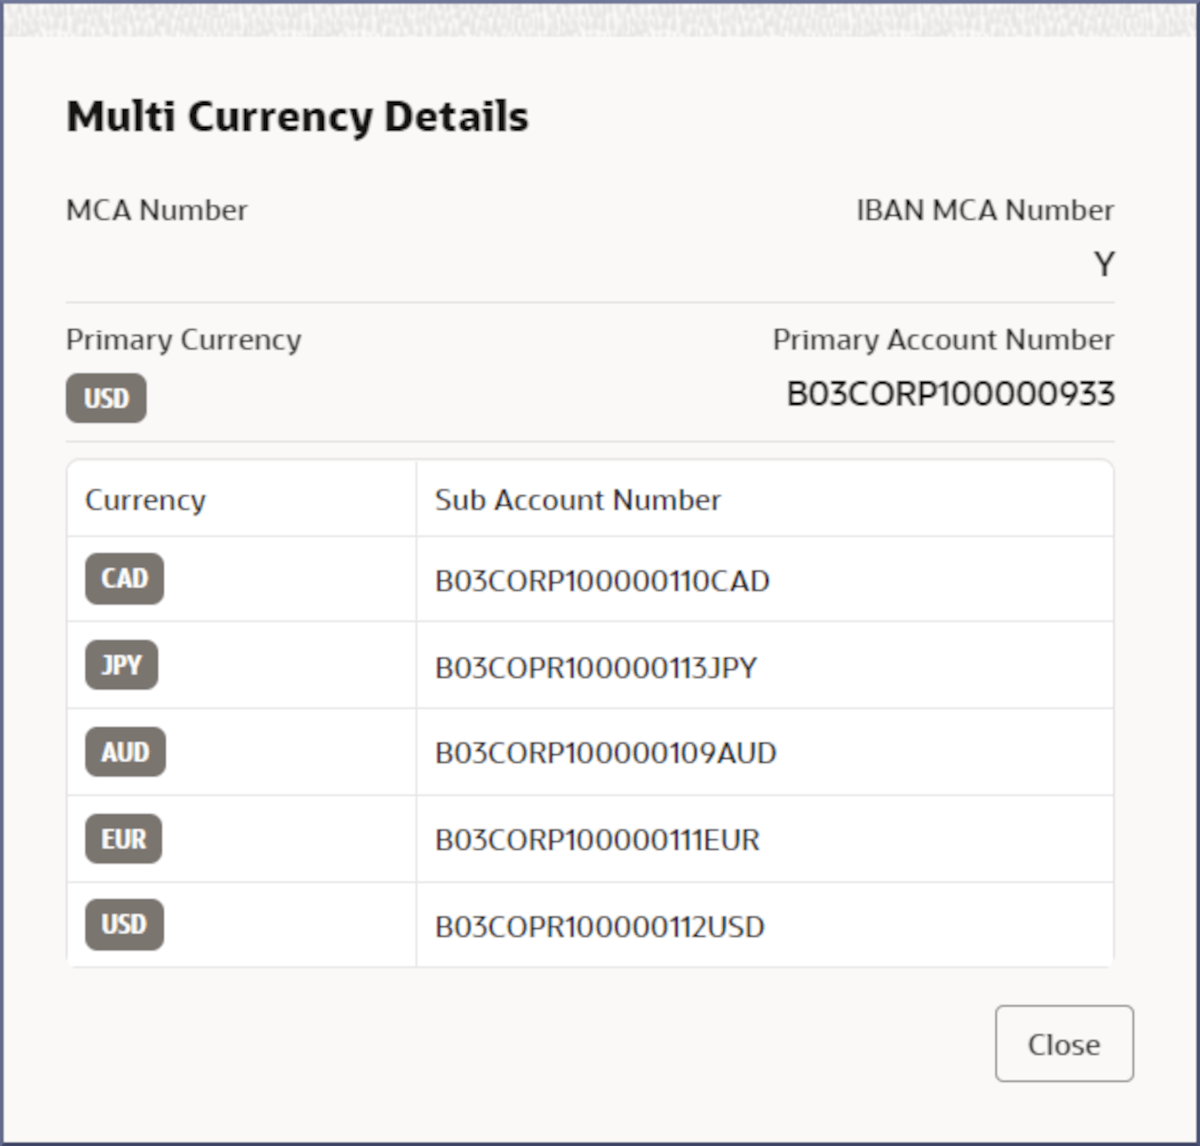Screen dimensions: 1200x1146
Task: Select the USD primary currency badge
Action: pos(106,398)
